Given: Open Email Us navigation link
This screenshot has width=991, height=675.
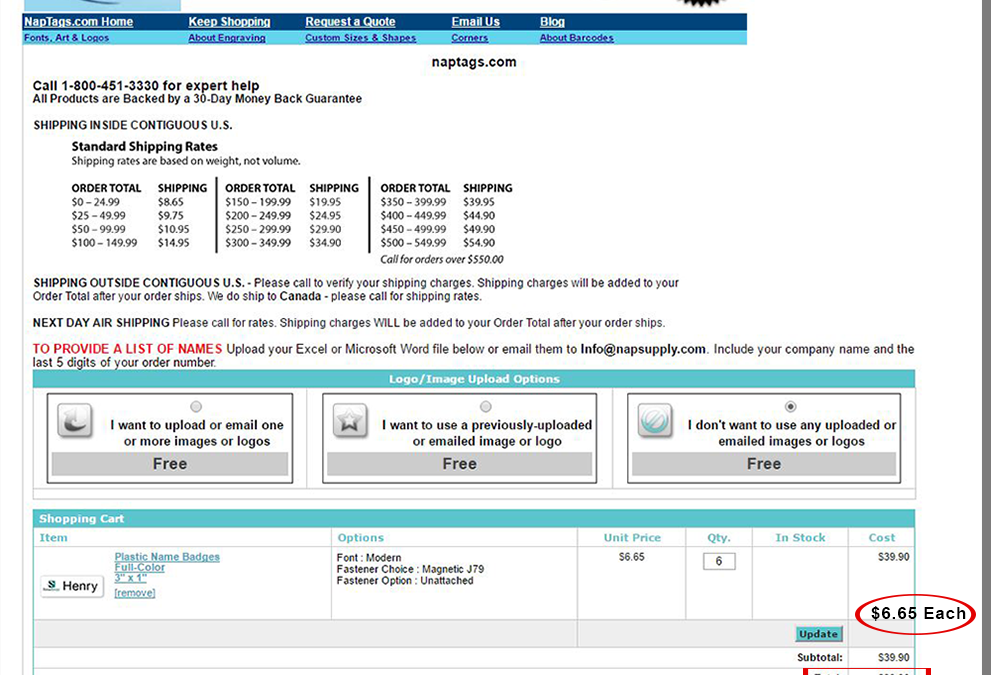Looking at the screenshot, I should [x=475, y=22].
